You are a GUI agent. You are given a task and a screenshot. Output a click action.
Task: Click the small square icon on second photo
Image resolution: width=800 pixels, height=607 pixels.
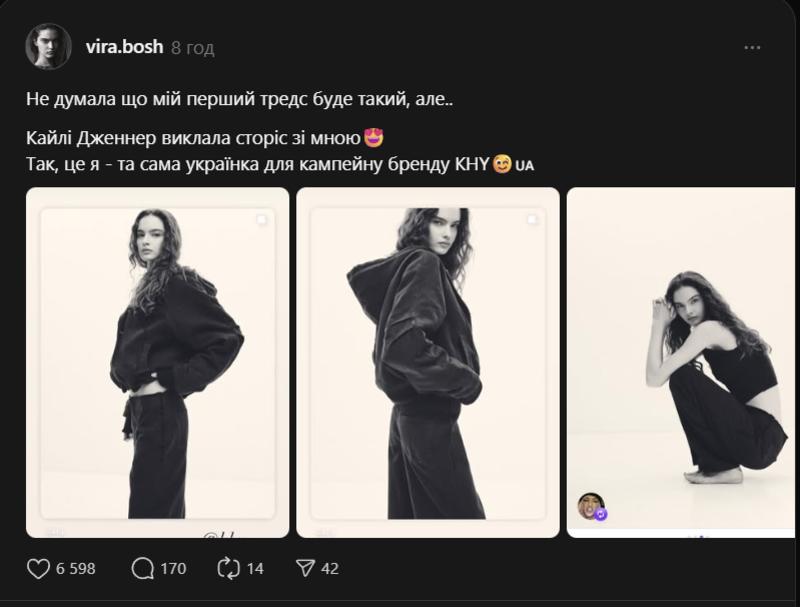click(x=532, y=218)
